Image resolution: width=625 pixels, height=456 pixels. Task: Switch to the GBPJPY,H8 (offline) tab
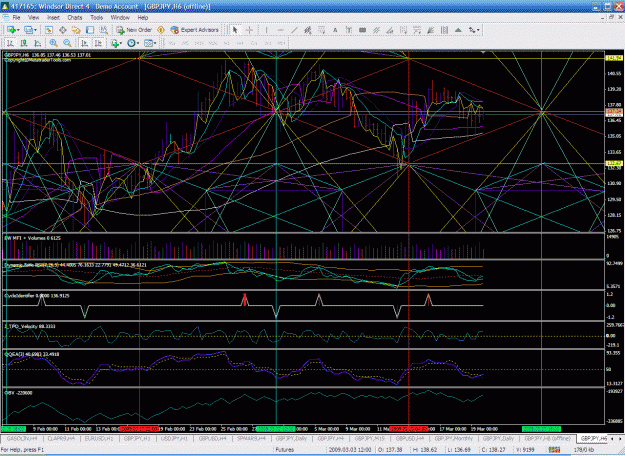pyautogui.click(x=550, y=438)
